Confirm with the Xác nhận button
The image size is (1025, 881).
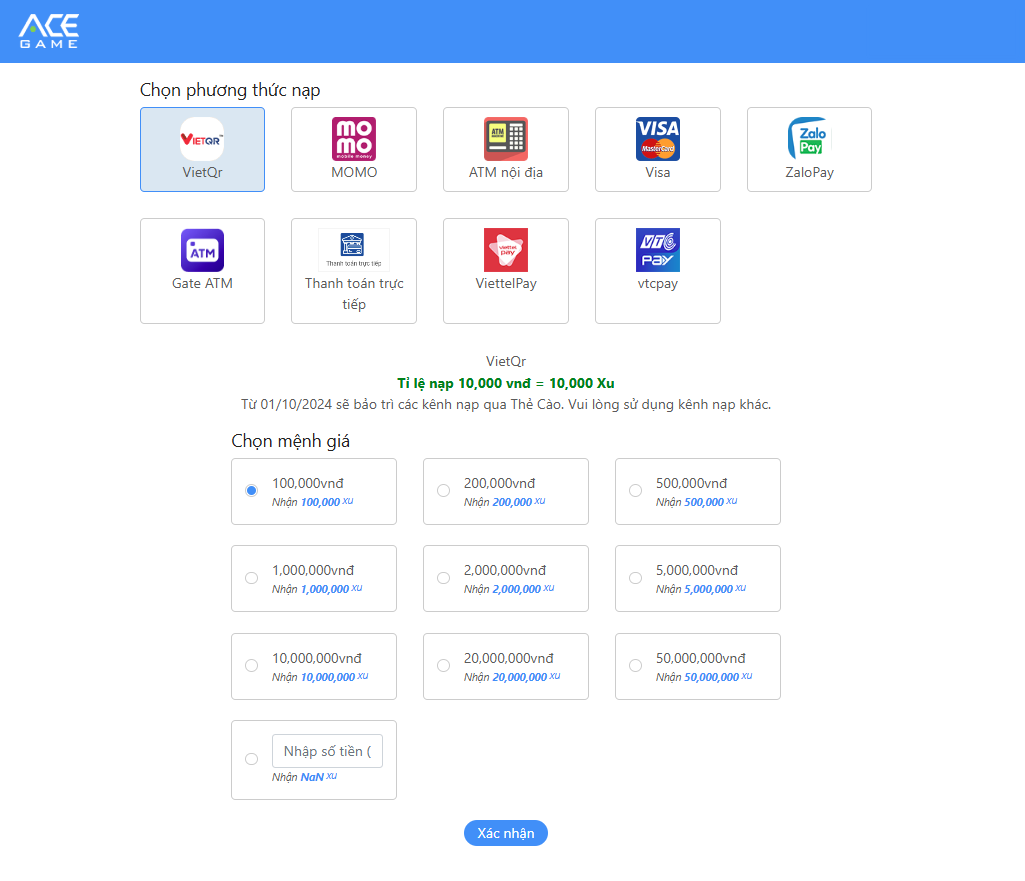[506, 833]
